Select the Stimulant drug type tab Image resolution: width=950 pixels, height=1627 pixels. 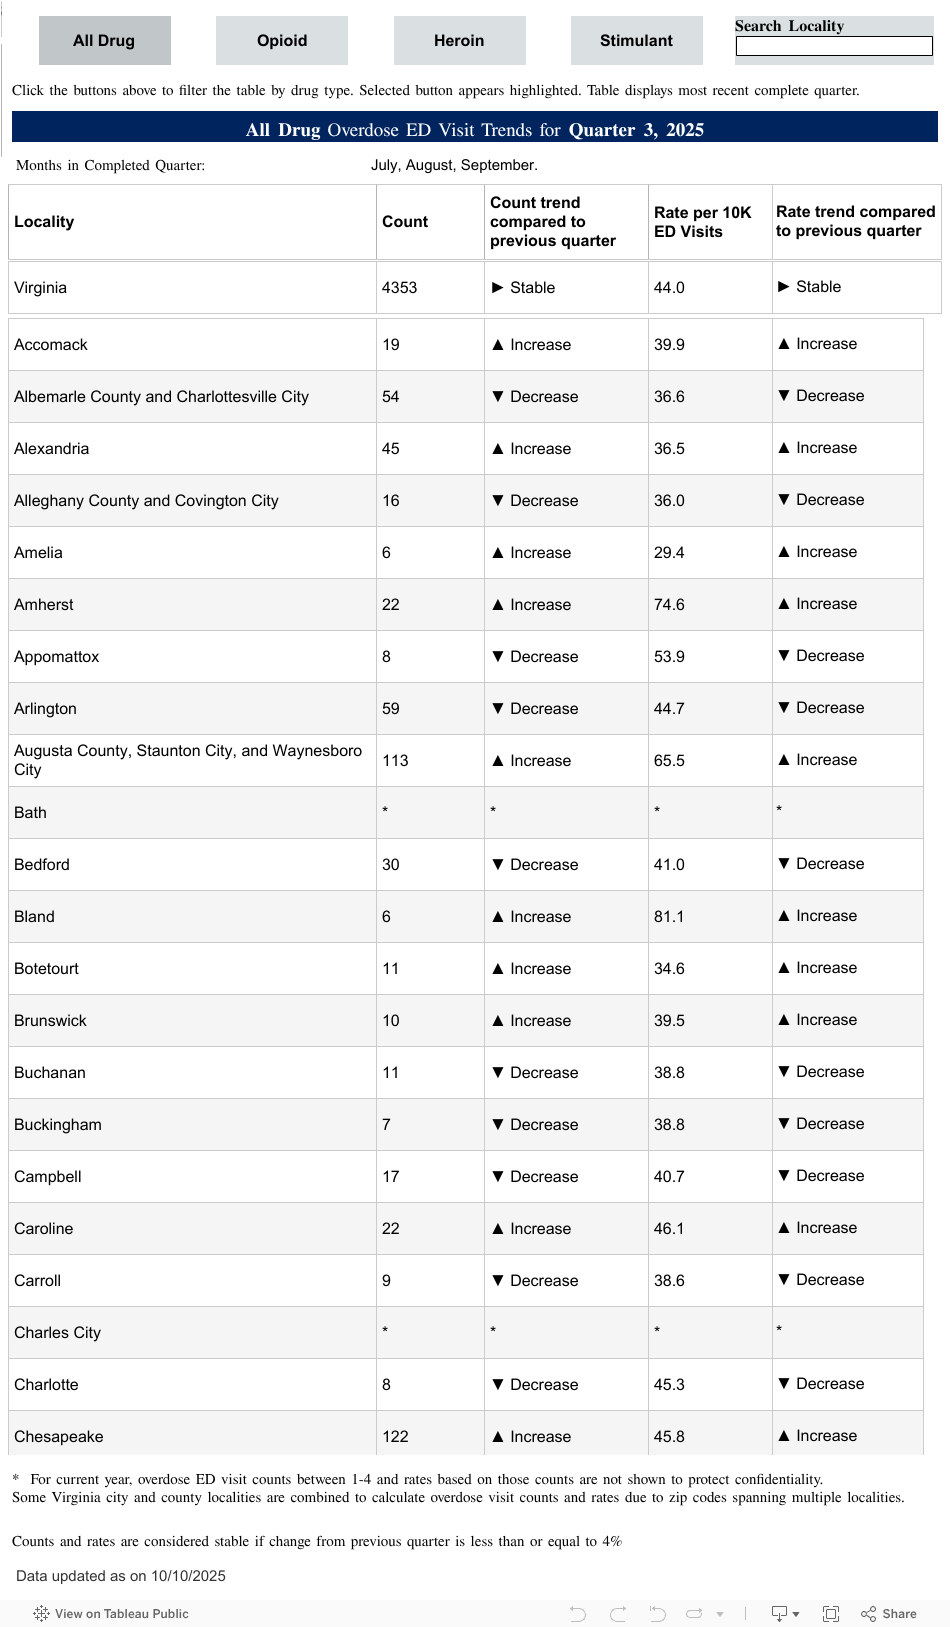[636, 41]
